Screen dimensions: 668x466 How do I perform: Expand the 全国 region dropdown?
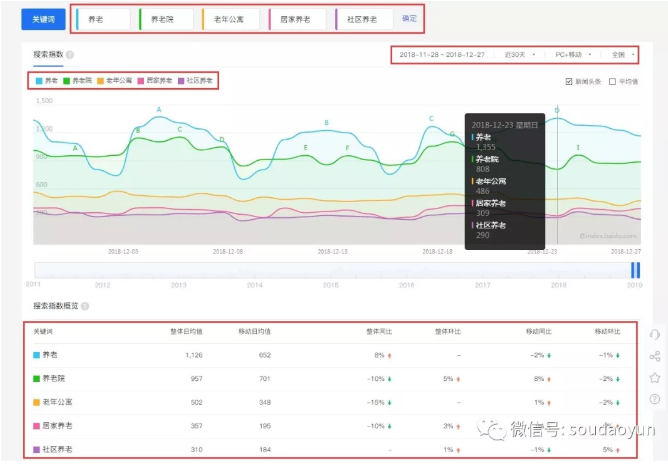tap(624, 53)
